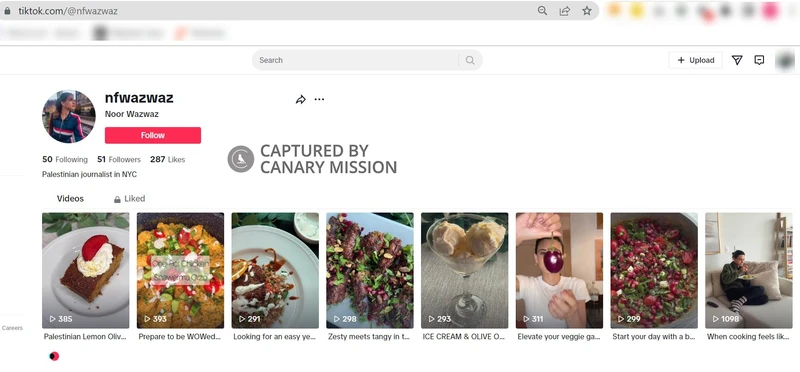
Task: Open the couch video with 1098 views
Action: (748, 270)
